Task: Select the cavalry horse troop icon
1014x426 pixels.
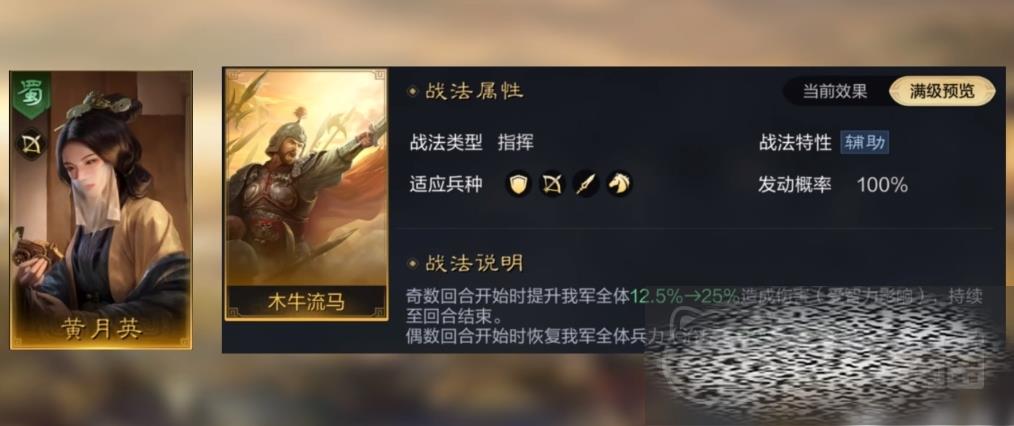Action: coord(620,185)
